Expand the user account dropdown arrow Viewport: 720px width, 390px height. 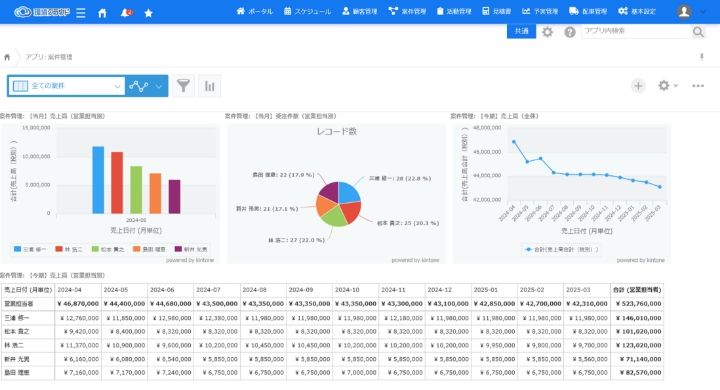(x=703, y=12)
